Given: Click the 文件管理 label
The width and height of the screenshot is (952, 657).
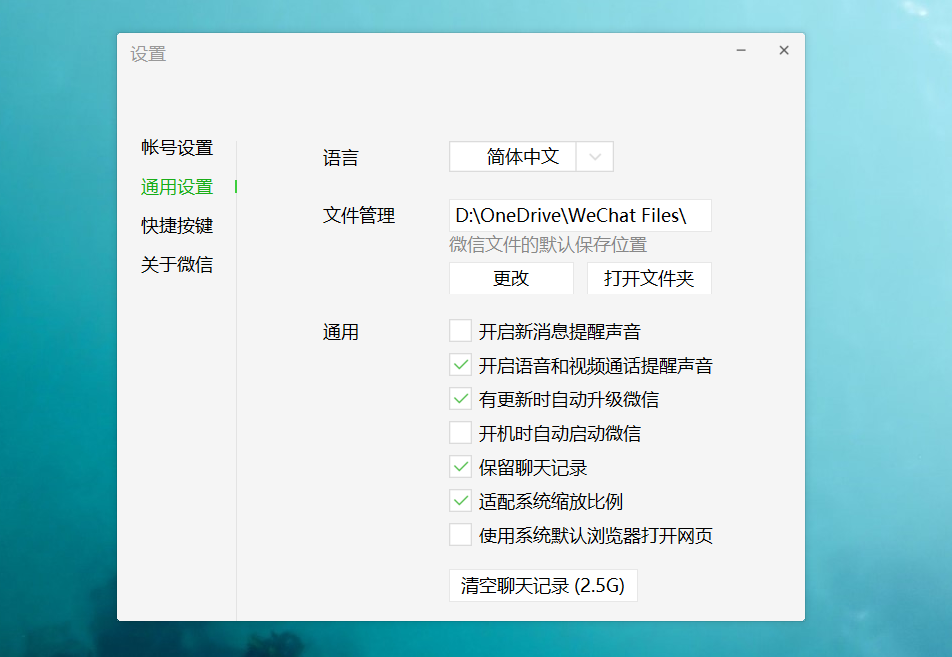Looking at the screenshot, I should 359,216.
